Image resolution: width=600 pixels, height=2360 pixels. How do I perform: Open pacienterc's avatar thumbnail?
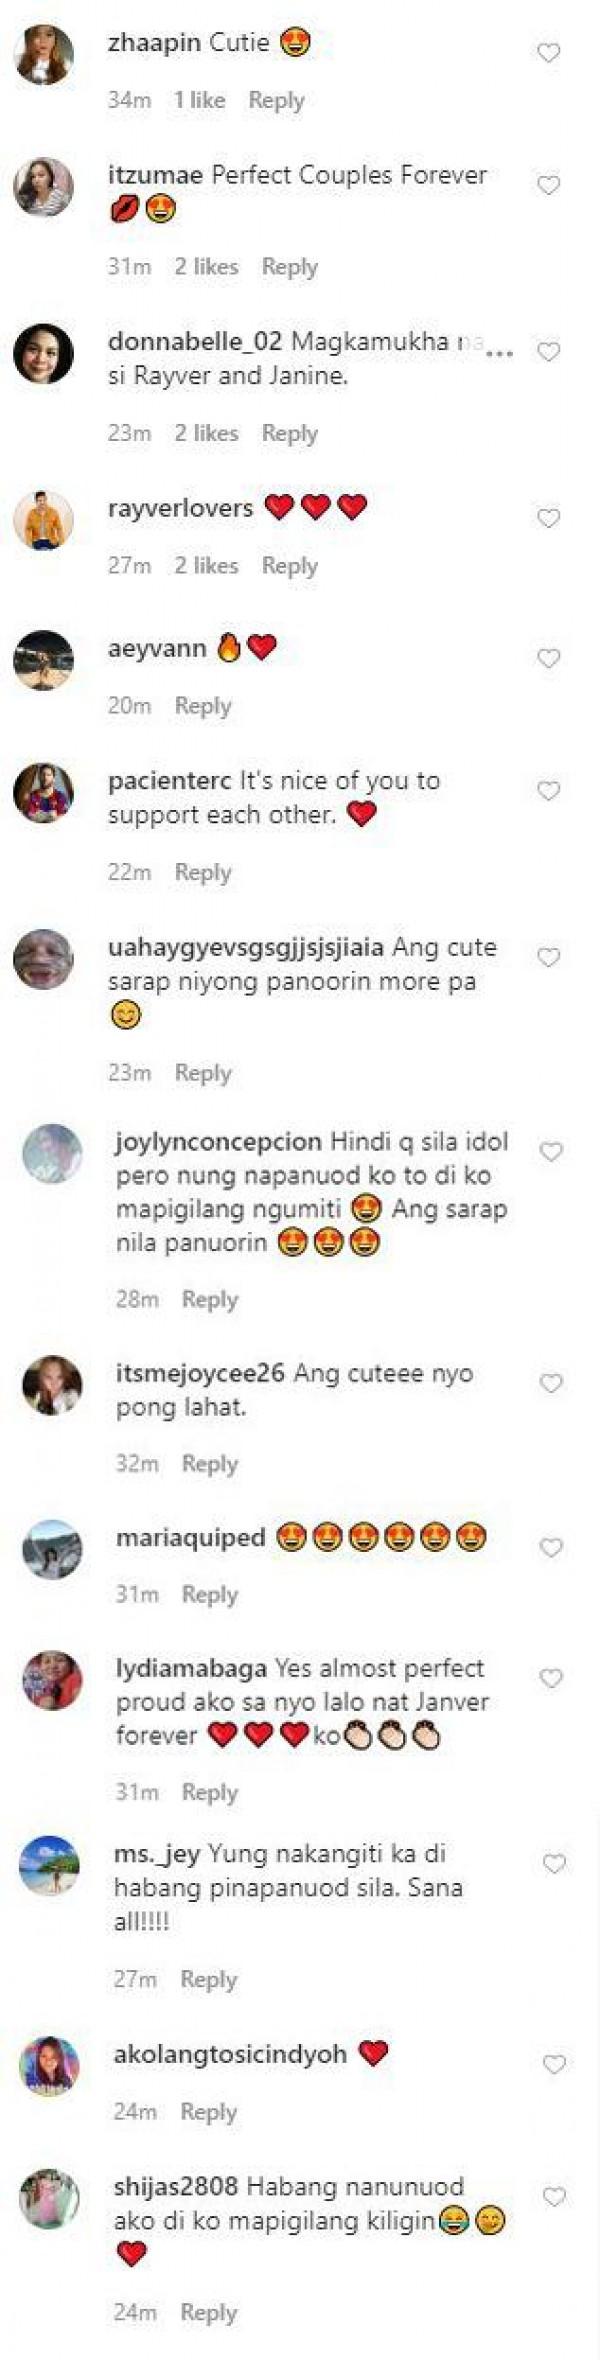43,793
